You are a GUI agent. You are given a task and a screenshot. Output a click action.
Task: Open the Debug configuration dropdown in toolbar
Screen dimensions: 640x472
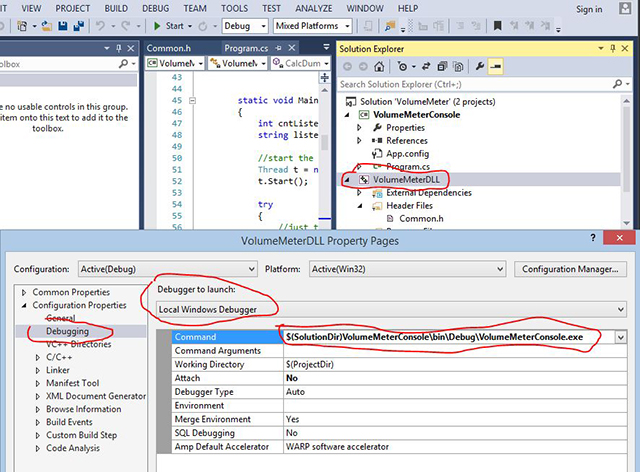pyautogui.click(x=245, y=26)
